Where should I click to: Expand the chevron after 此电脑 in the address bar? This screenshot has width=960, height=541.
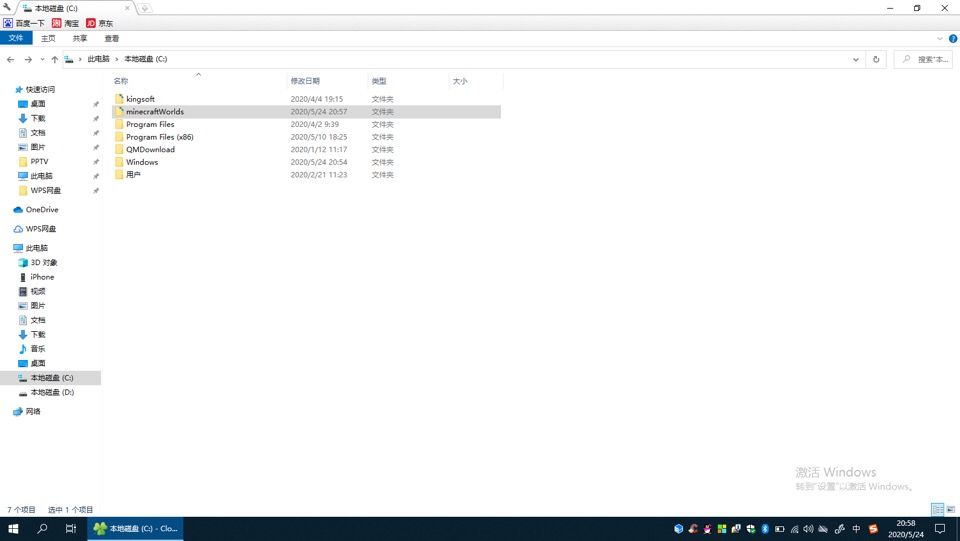116,59
